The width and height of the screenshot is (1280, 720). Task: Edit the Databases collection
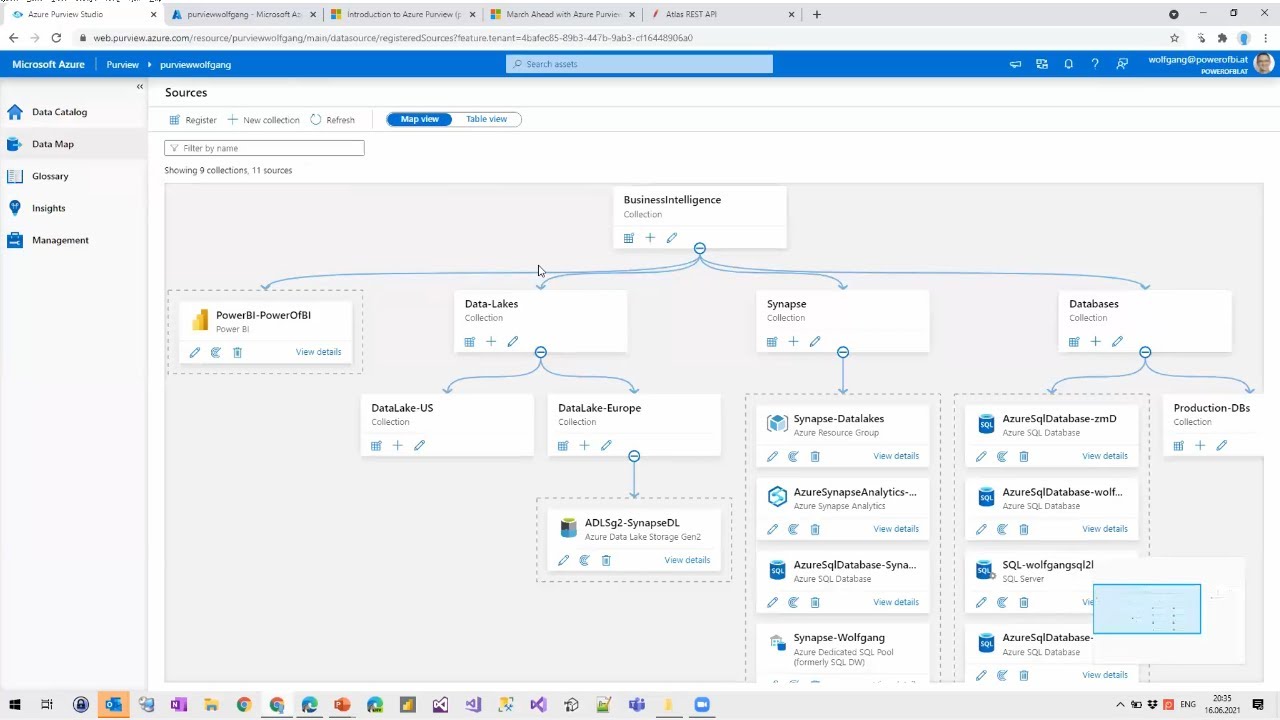[x=1117, y=342]
